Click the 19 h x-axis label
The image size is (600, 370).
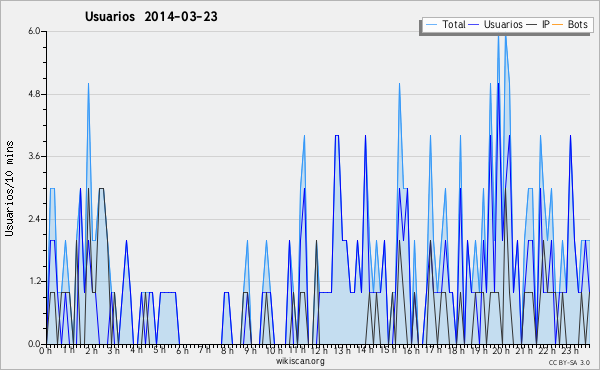[x=478, y=350]
